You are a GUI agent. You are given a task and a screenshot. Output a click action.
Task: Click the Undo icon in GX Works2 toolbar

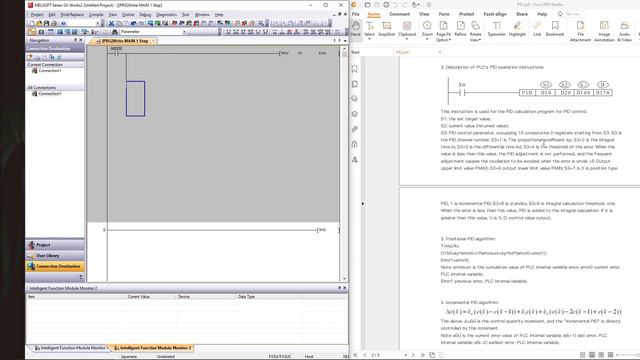tap(133, 23)
